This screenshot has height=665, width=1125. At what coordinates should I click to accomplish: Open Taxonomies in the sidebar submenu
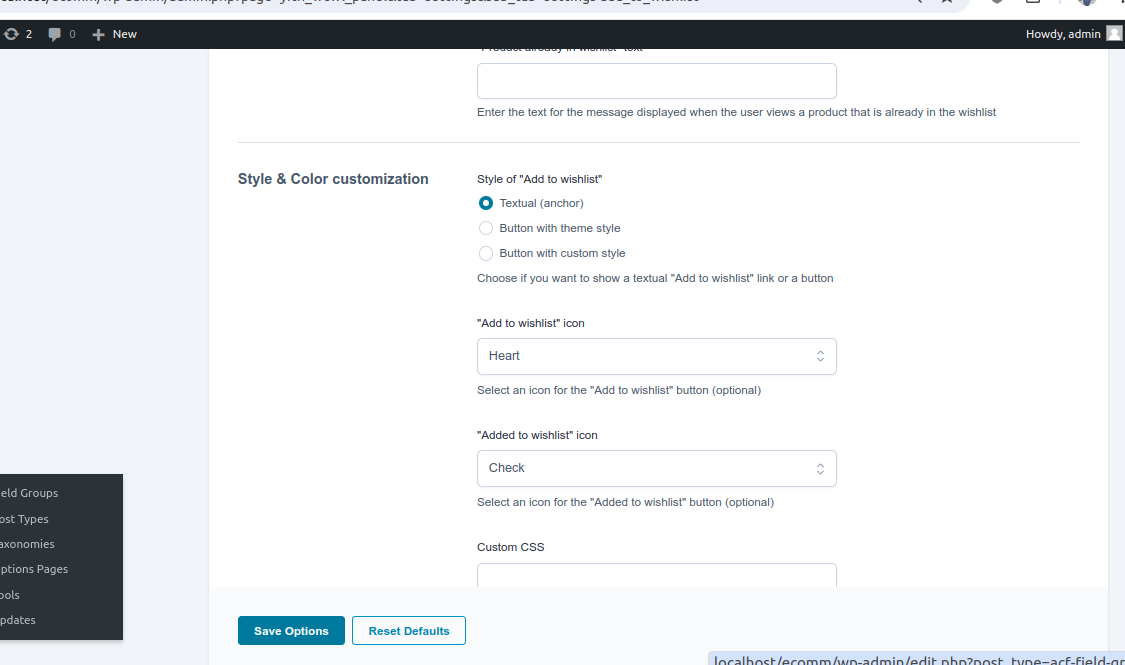(27, 544)
